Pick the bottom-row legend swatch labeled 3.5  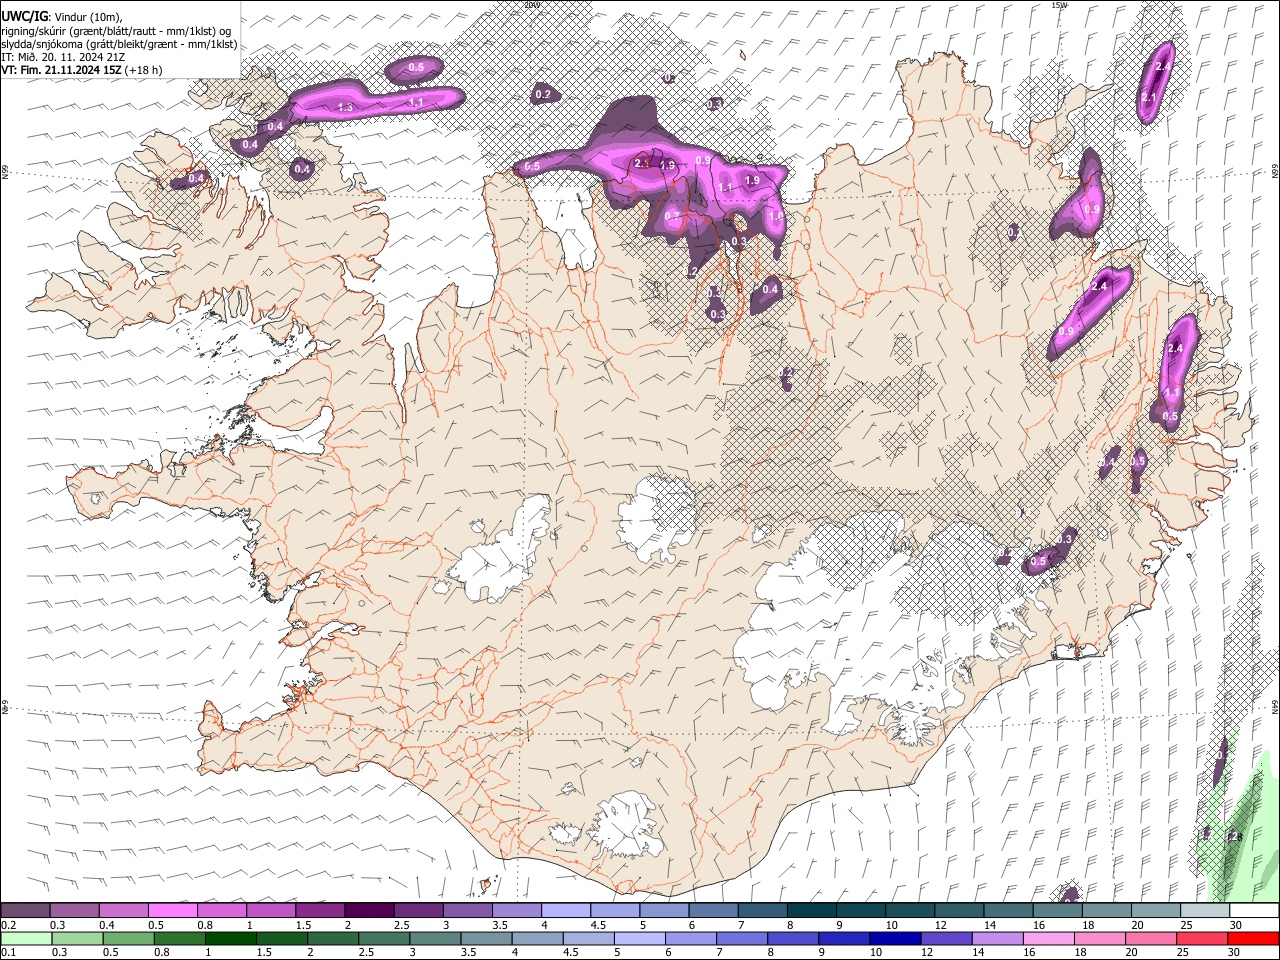(487, 938)
